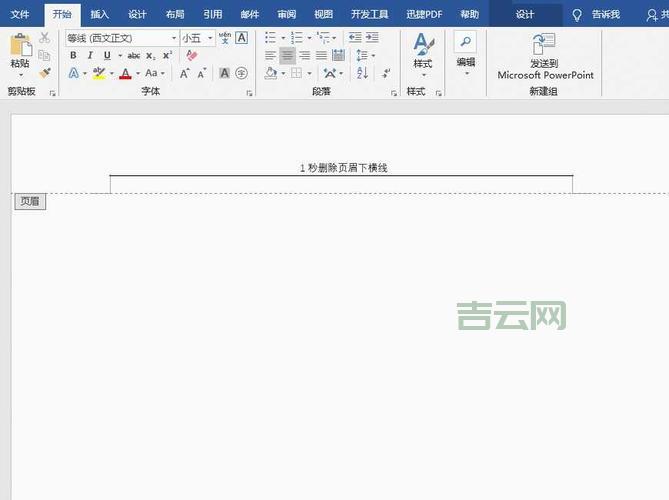Pick the yellow text highlight color

point(99,73)
